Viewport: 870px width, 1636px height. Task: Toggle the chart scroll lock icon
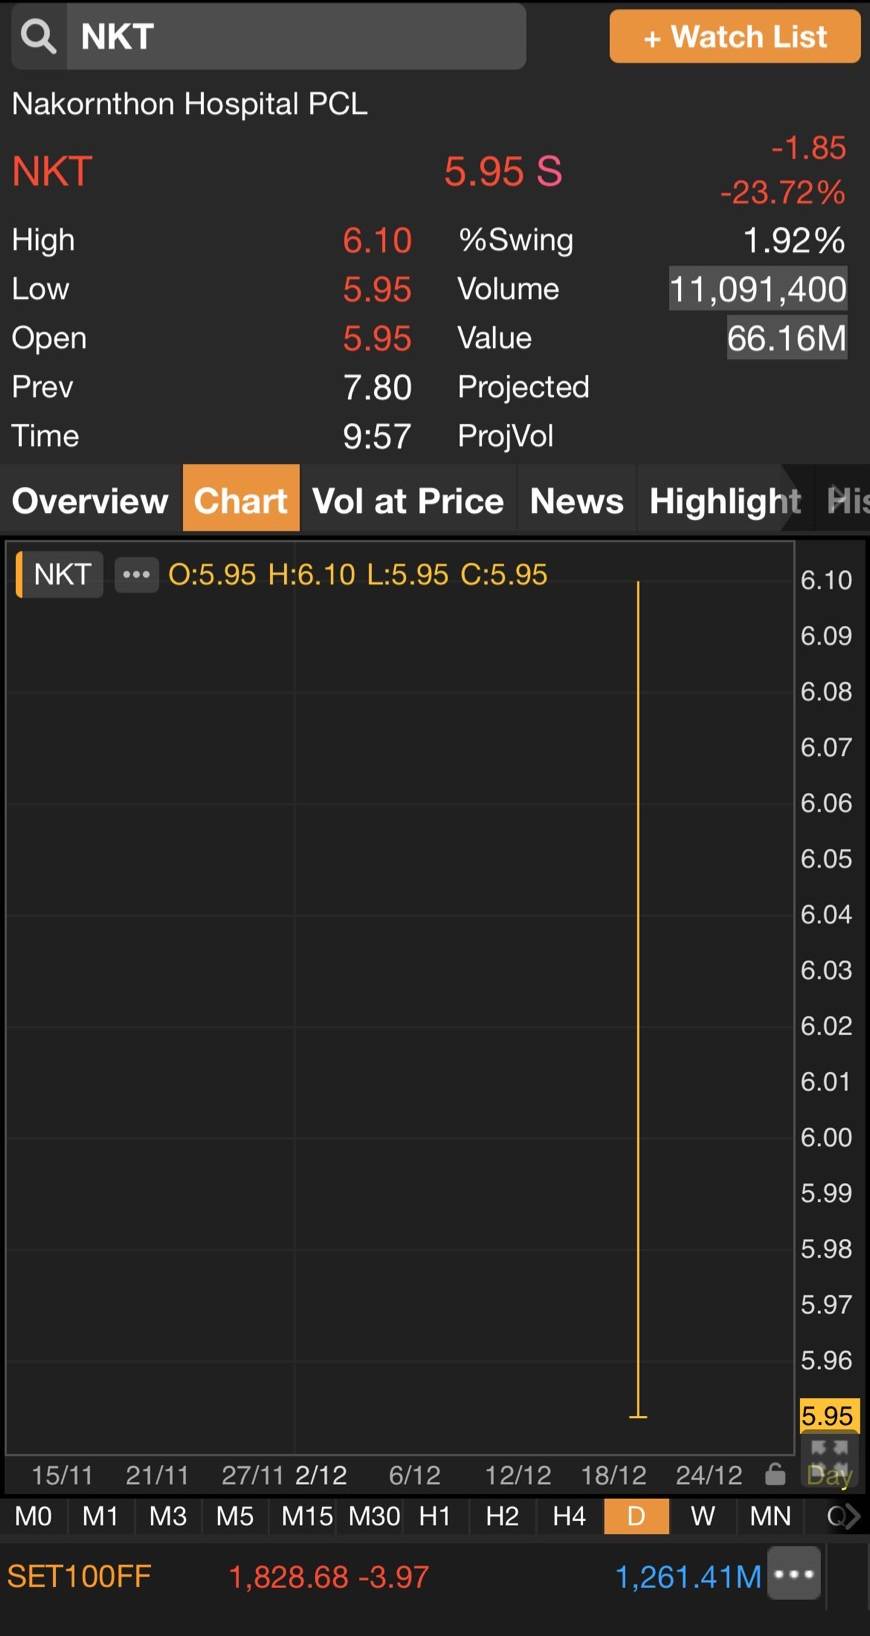click(775, 1475)
